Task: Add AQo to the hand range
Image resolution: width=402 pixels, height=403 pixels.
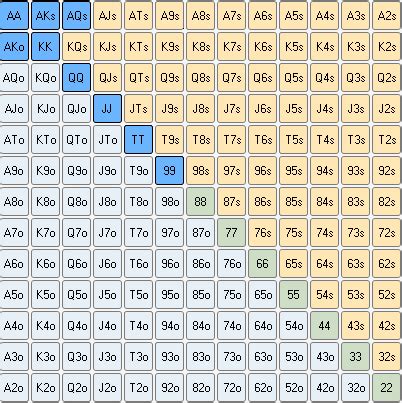Action: coord(14,77)
